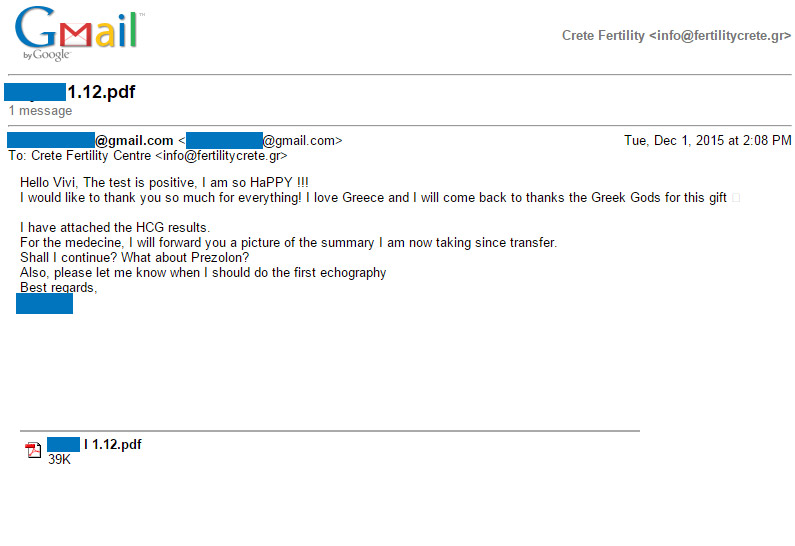Click the redacted block before the subject
Image resolution: width=795 pixels, height=546 pixels.
(x=35, y=92)
